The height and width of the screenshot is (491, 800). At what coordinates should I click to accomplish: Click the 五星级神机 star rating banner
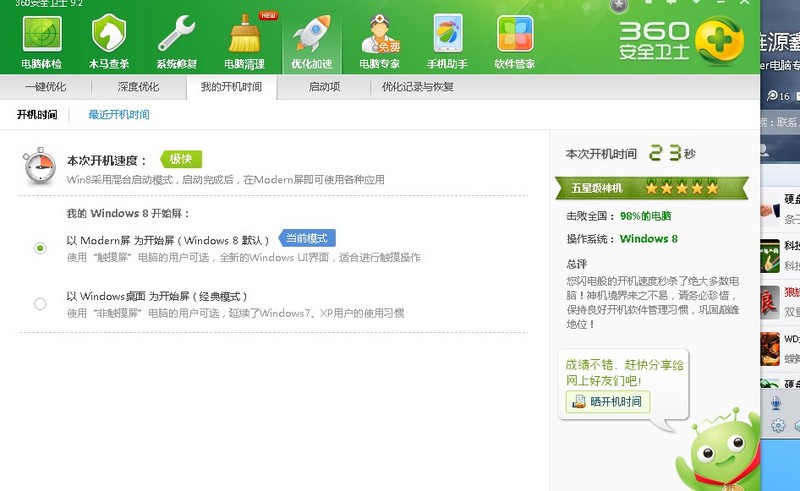tap(652, 188)
